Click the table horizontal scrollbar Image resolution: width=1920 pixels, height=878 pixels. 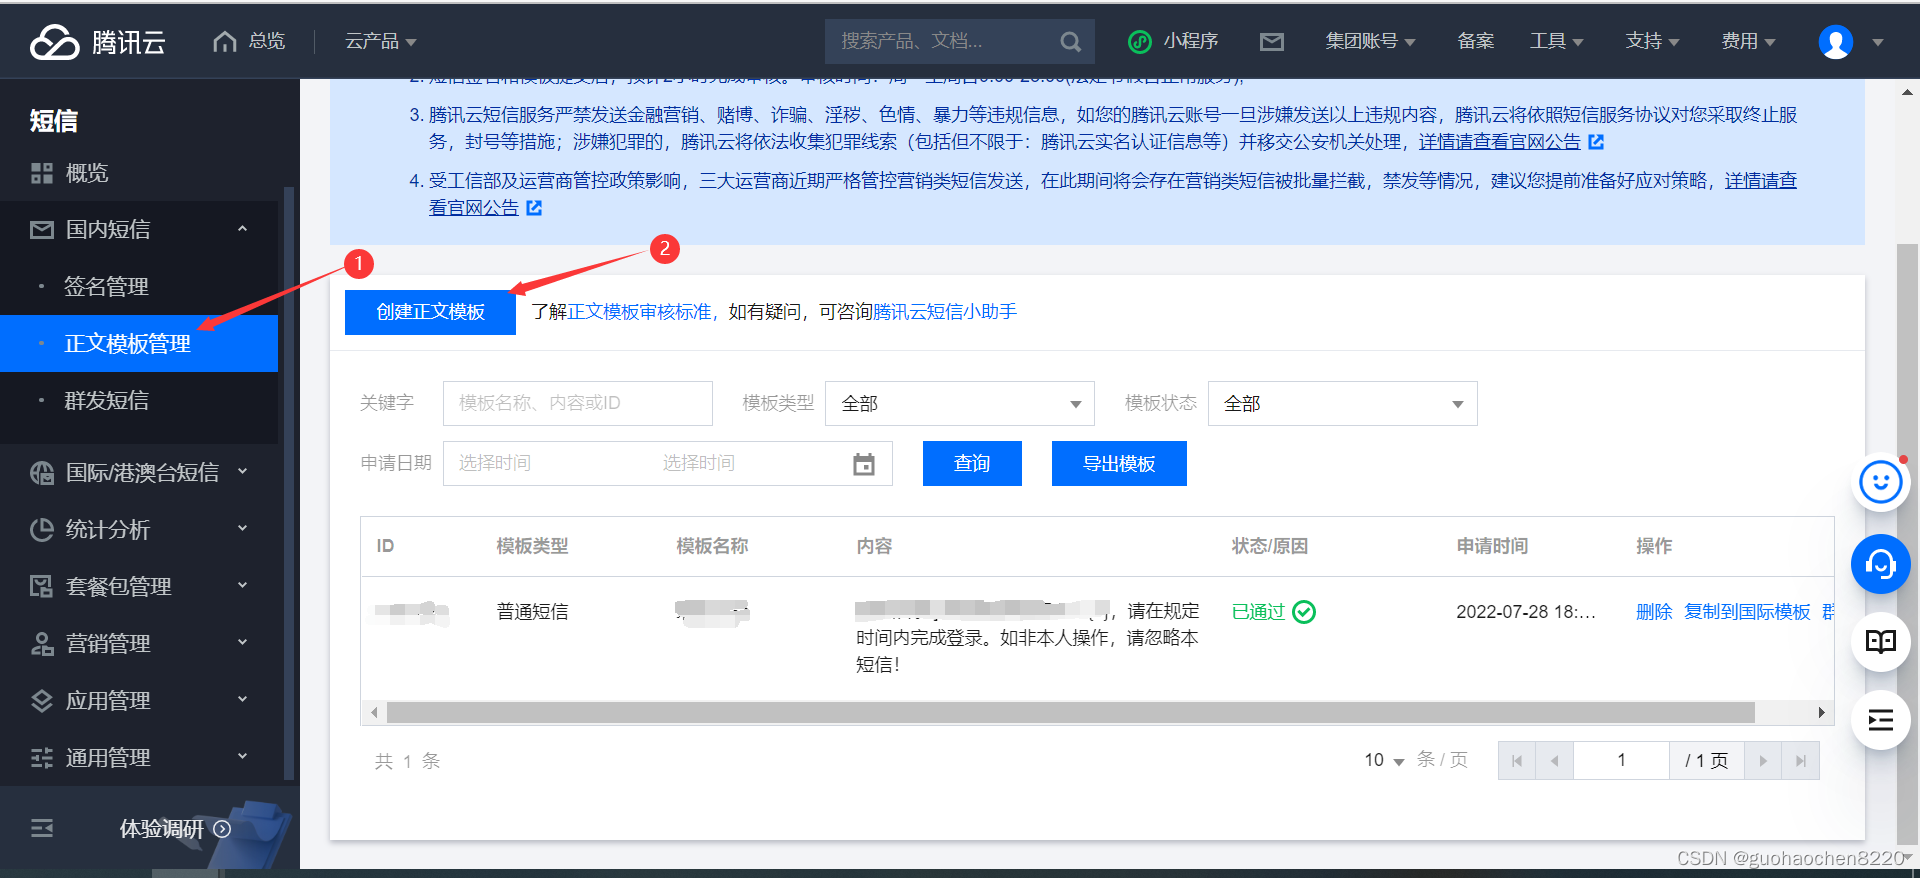1070,713
